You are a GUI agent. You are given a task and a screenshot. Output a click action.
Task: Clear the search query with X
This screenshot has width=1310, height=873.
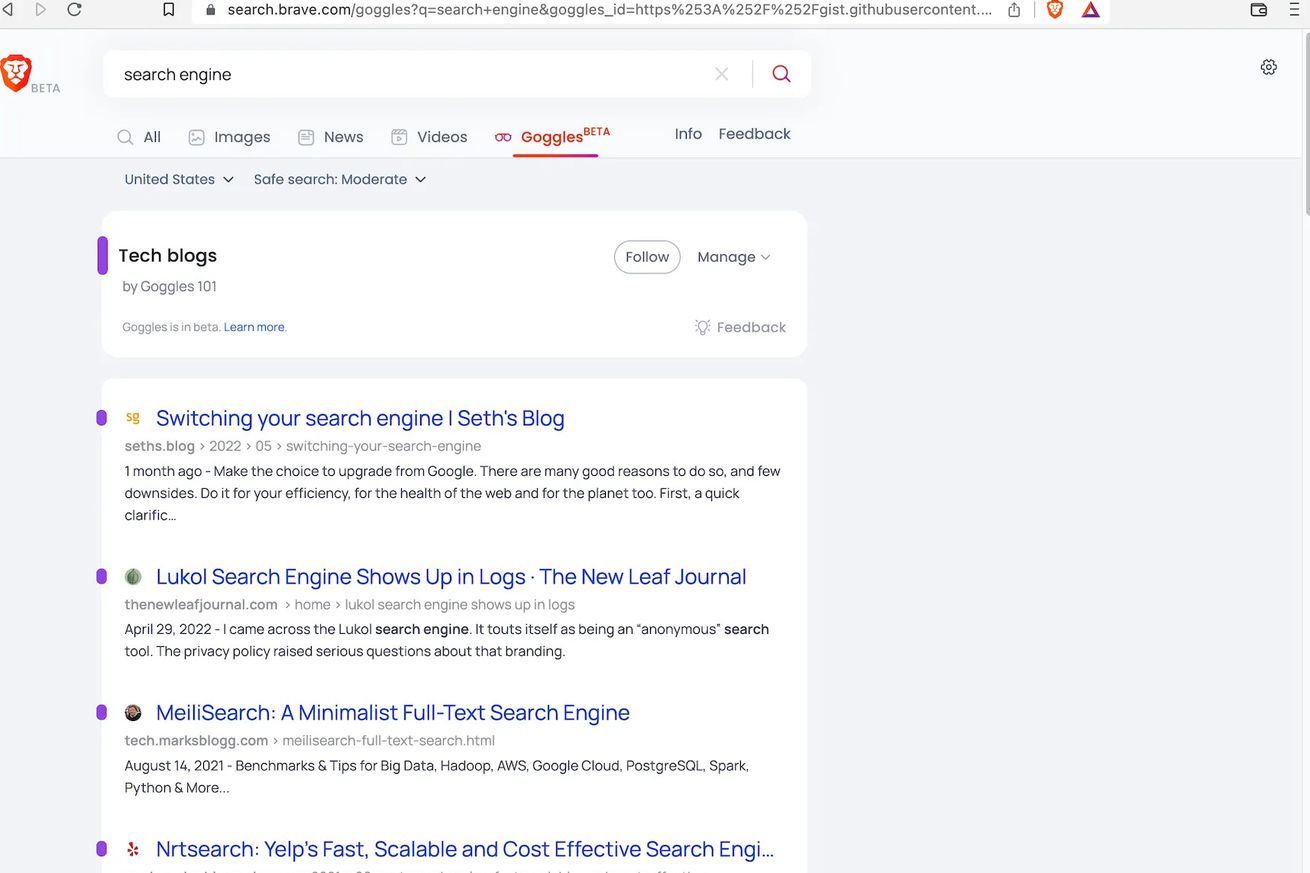click(722, 74)
